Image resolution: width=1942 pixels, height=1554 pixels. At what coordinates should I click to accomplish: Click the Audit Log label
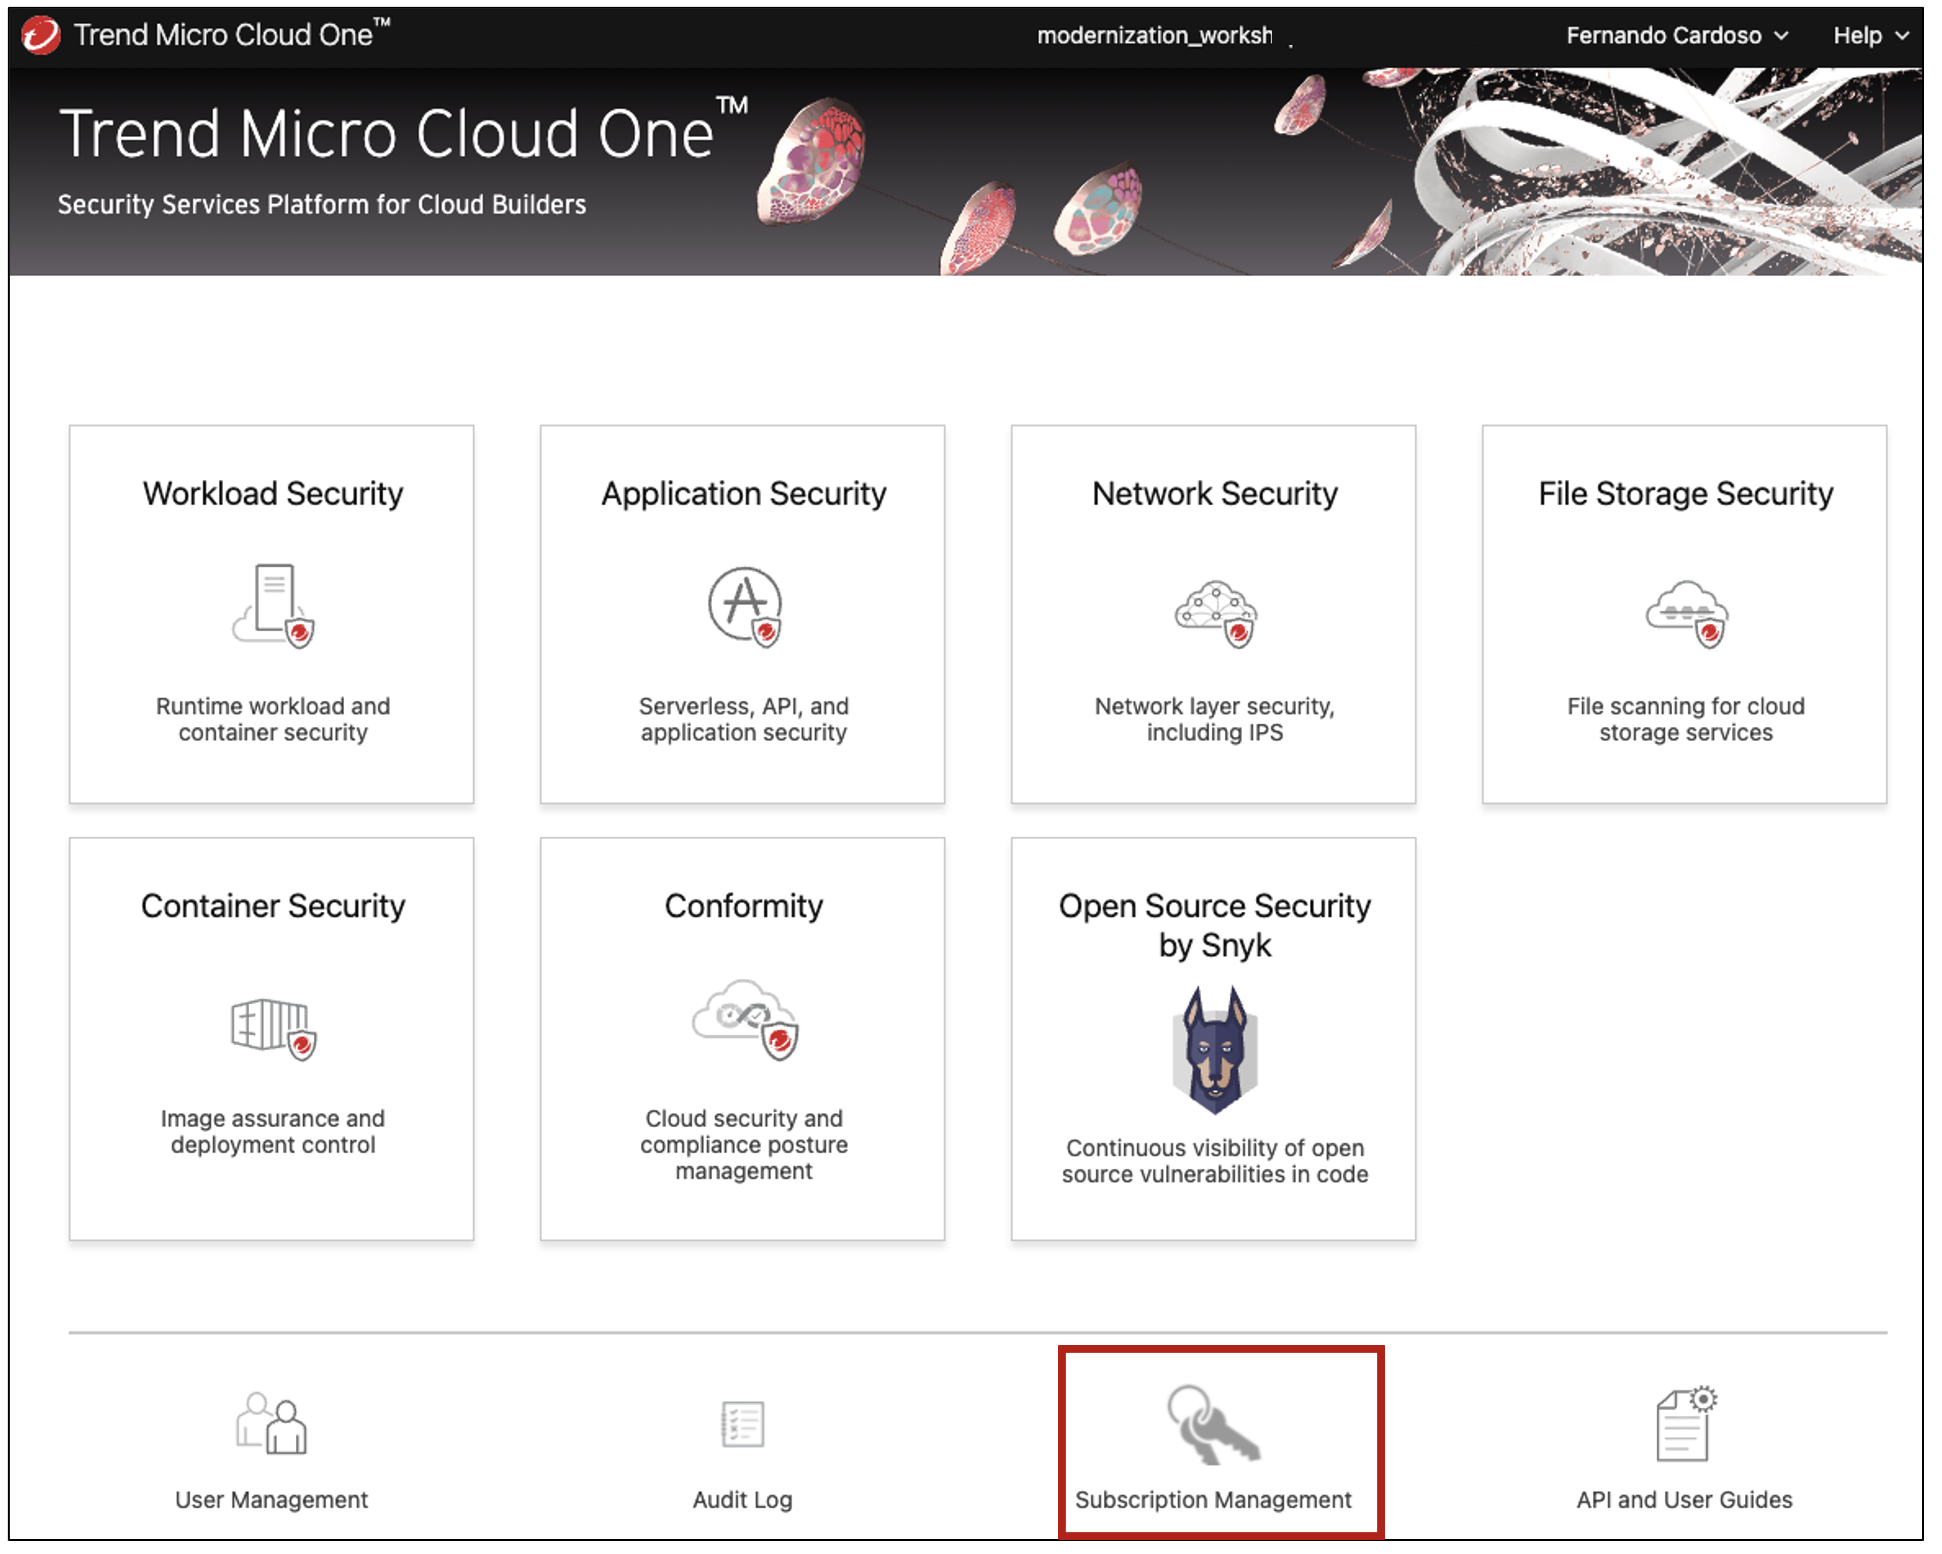[x=743, y=1499]
